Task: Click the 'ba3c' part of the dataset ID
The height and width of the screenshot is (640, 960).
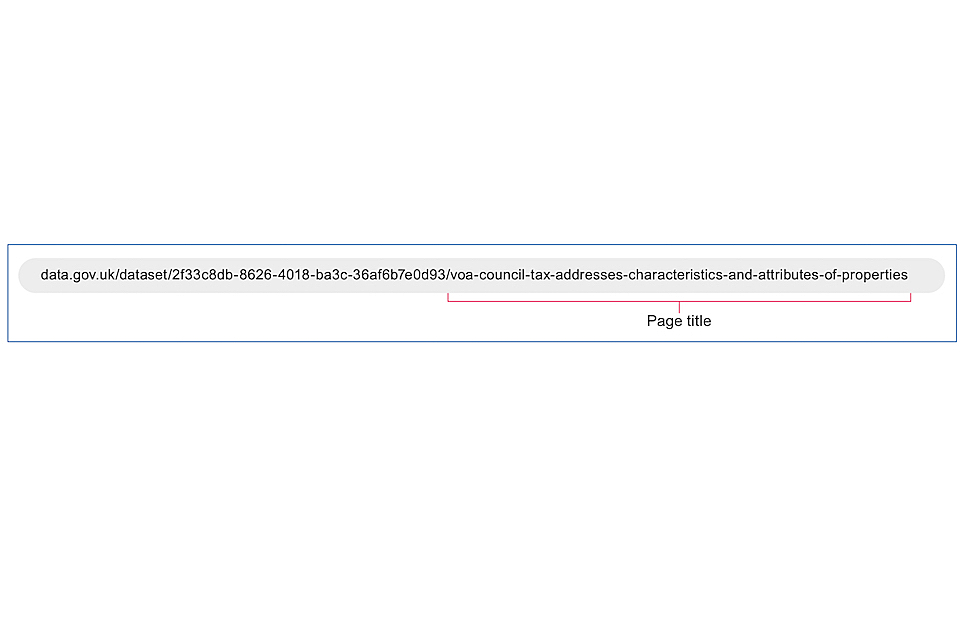Action: pyautogui.click(x=331, y=275)
